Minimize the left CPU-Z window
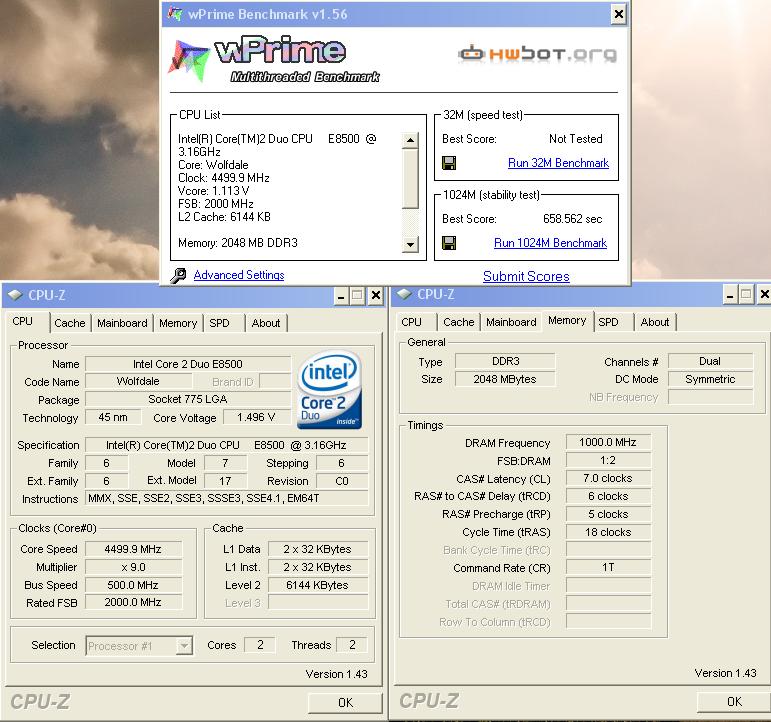This screenshot has height=722, width=771. click(x=341, y=296)
